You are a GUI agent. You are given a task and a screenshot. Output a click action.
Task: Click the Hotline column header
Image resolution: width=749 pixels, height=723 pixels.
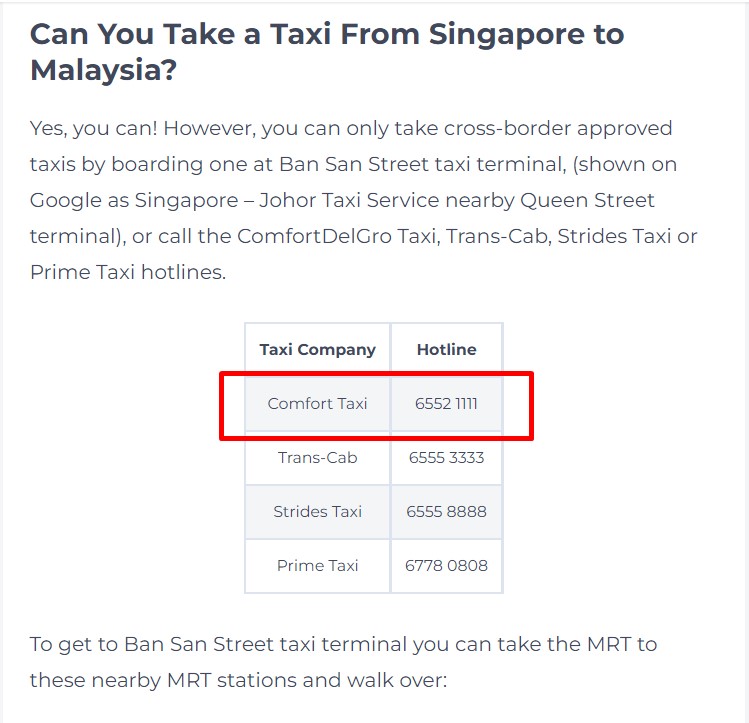(x=447, y=349)
